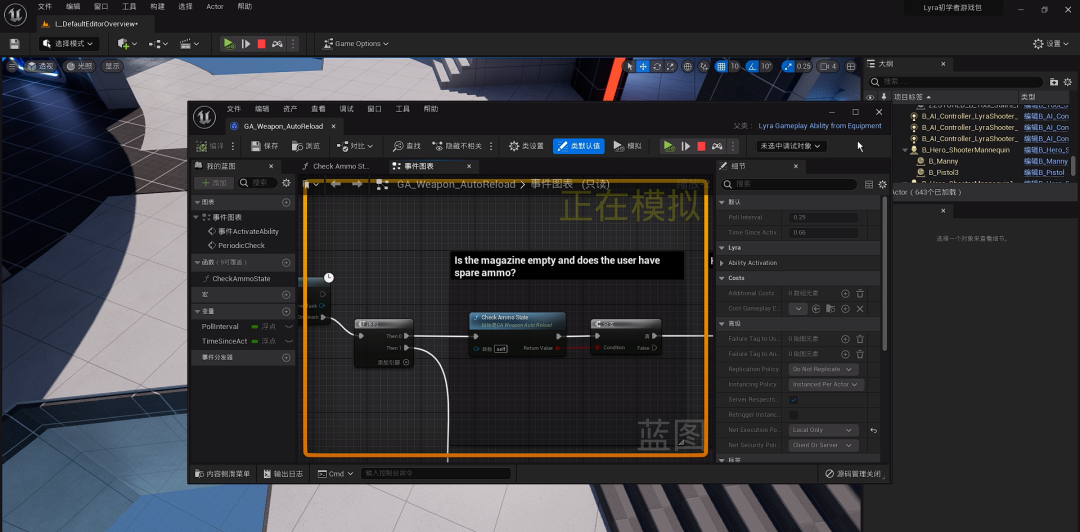This screenshot has height=532, width=1080.
Task: Open the viewport hamburger options menu
Action: tap(12, 66)
